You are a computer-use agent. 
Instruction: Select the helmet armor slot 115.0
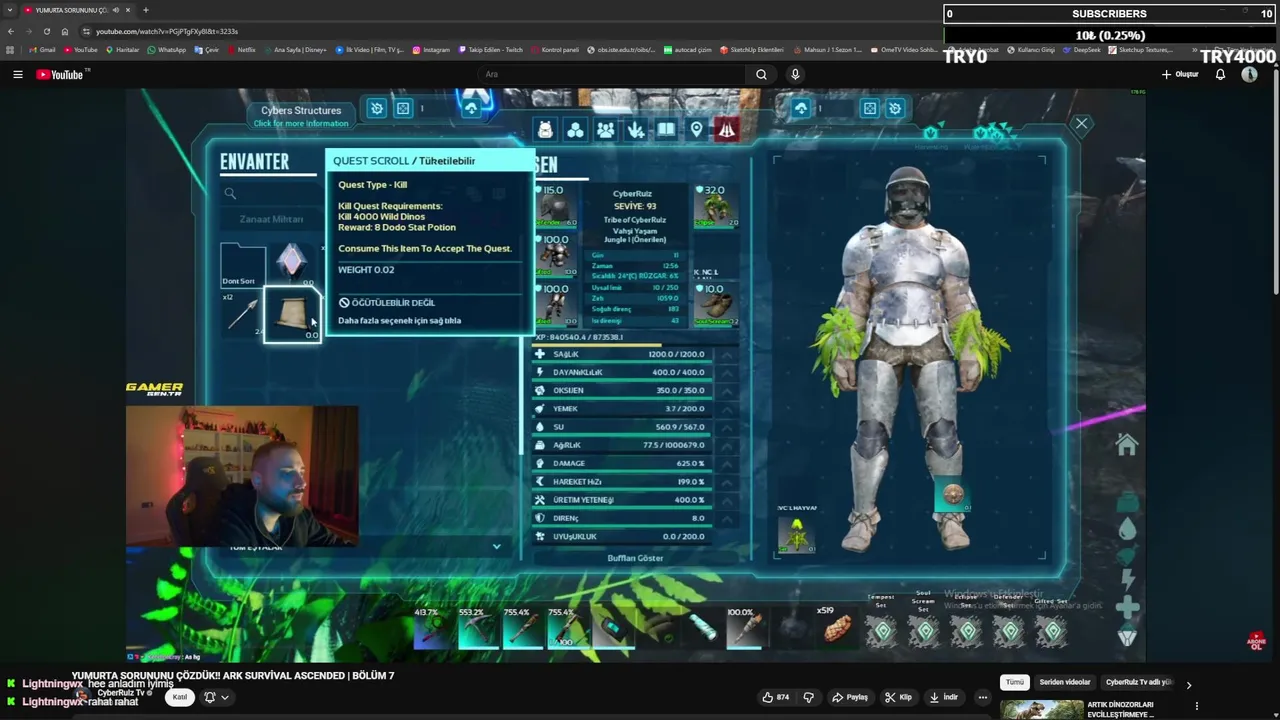555,205
